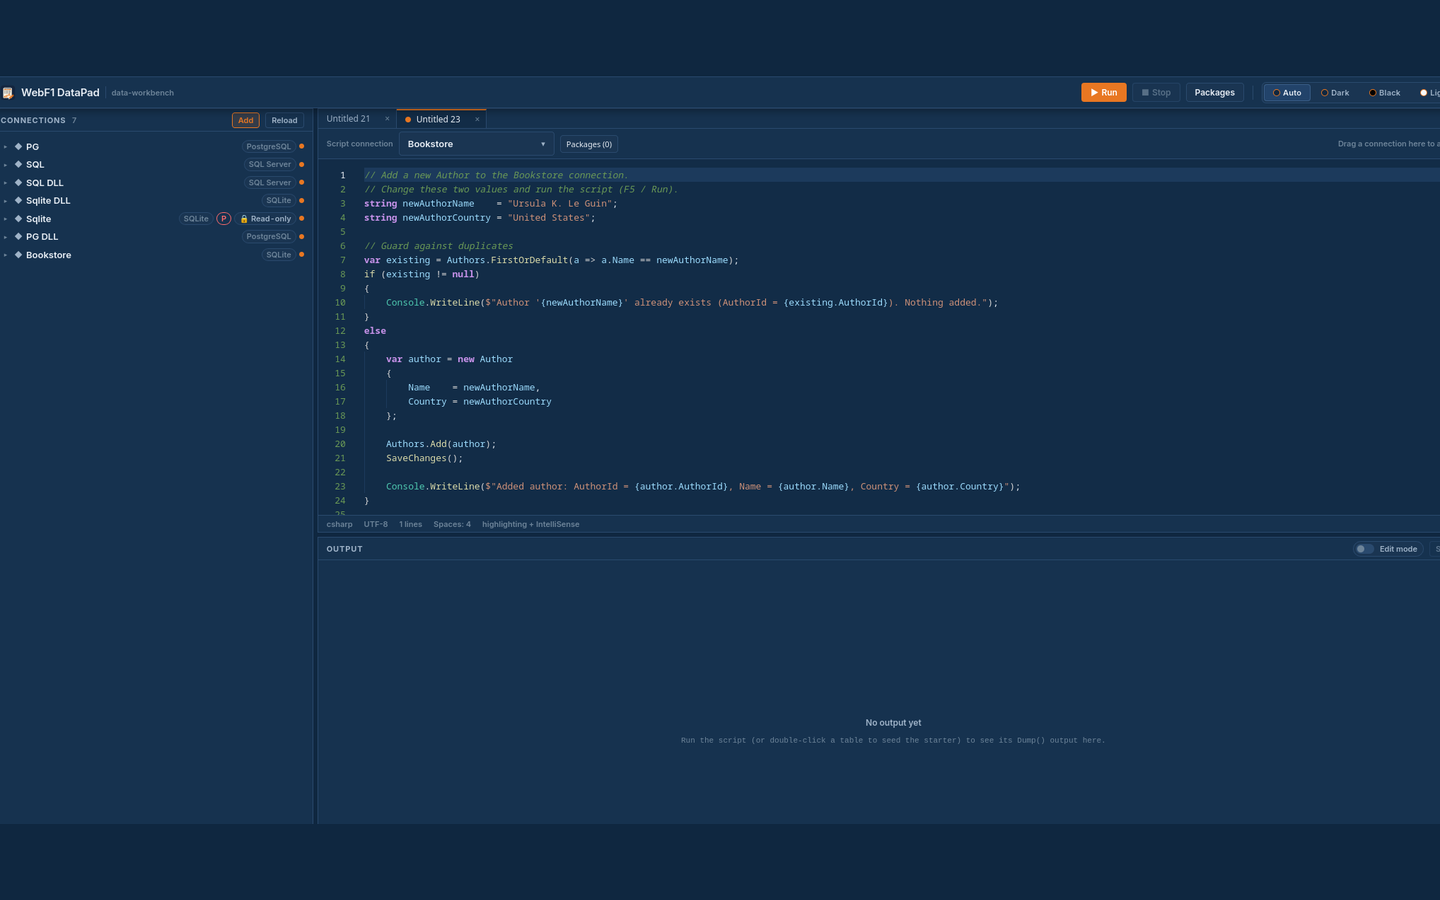Click the orange status dot for PG DLL
The image size is (1440, 900).
pos(302,237)
